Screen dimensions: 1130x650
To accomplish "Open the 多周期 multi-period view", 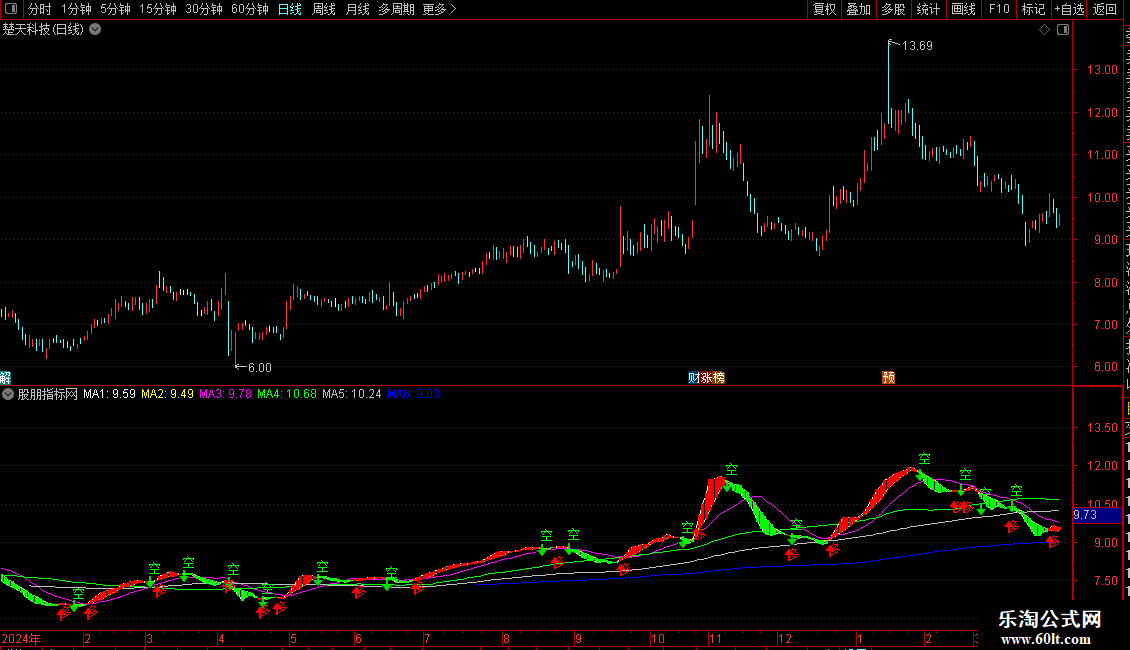I will [x=396, y=9].
